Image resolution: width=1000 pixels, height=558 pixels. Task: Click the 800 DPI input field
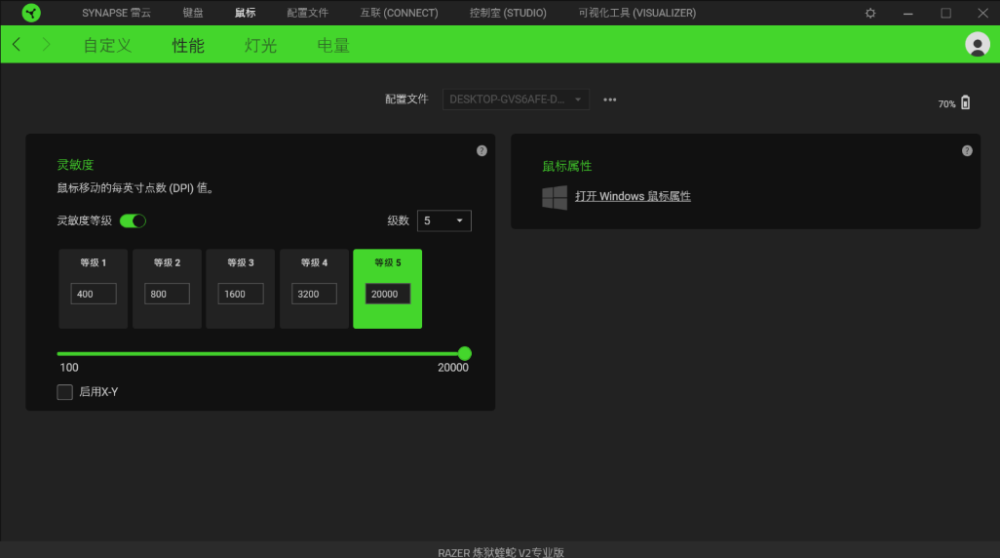pyautogui.click(x=167, y=294)
